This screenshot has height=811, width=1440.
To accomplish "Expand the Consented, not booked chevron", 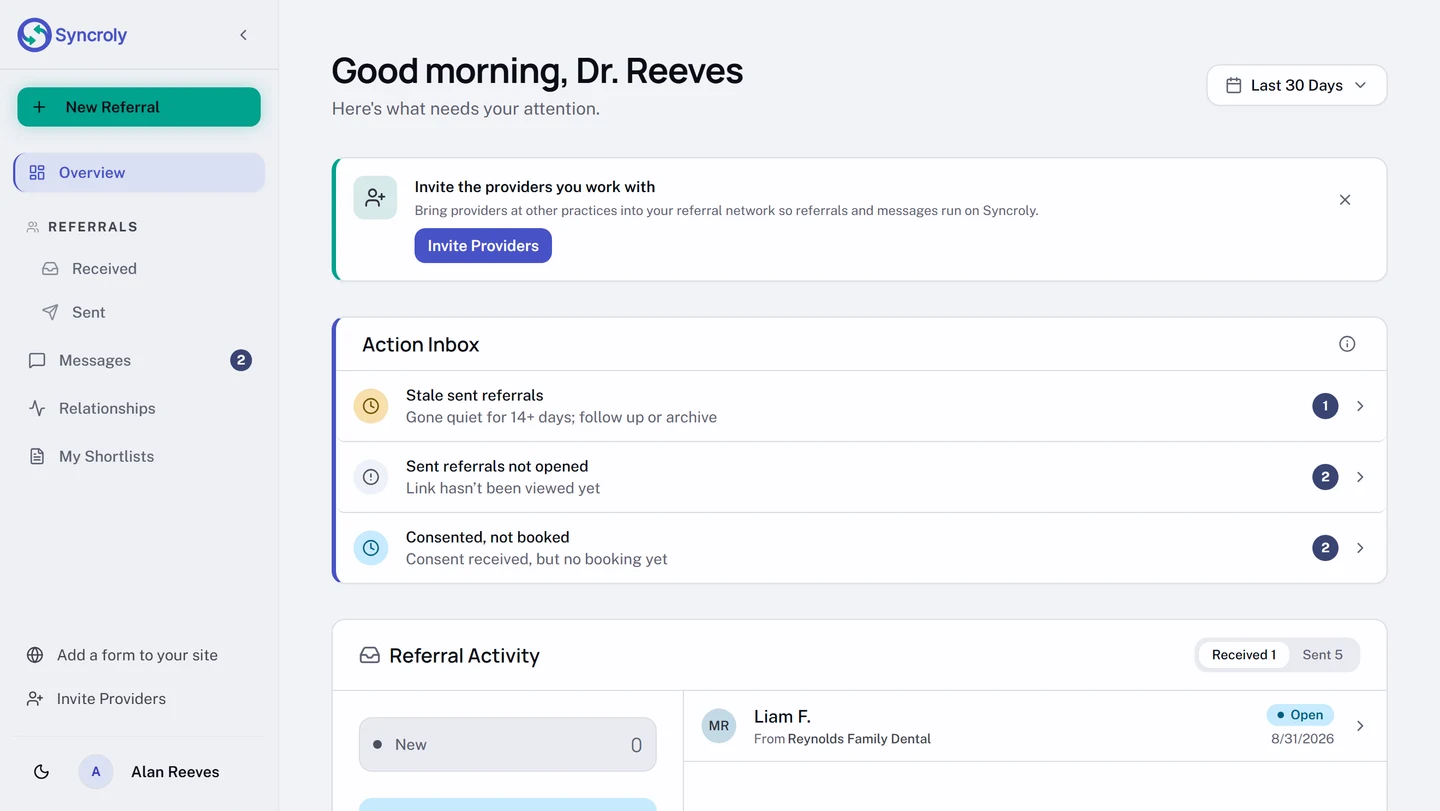I will point(1360,548).
